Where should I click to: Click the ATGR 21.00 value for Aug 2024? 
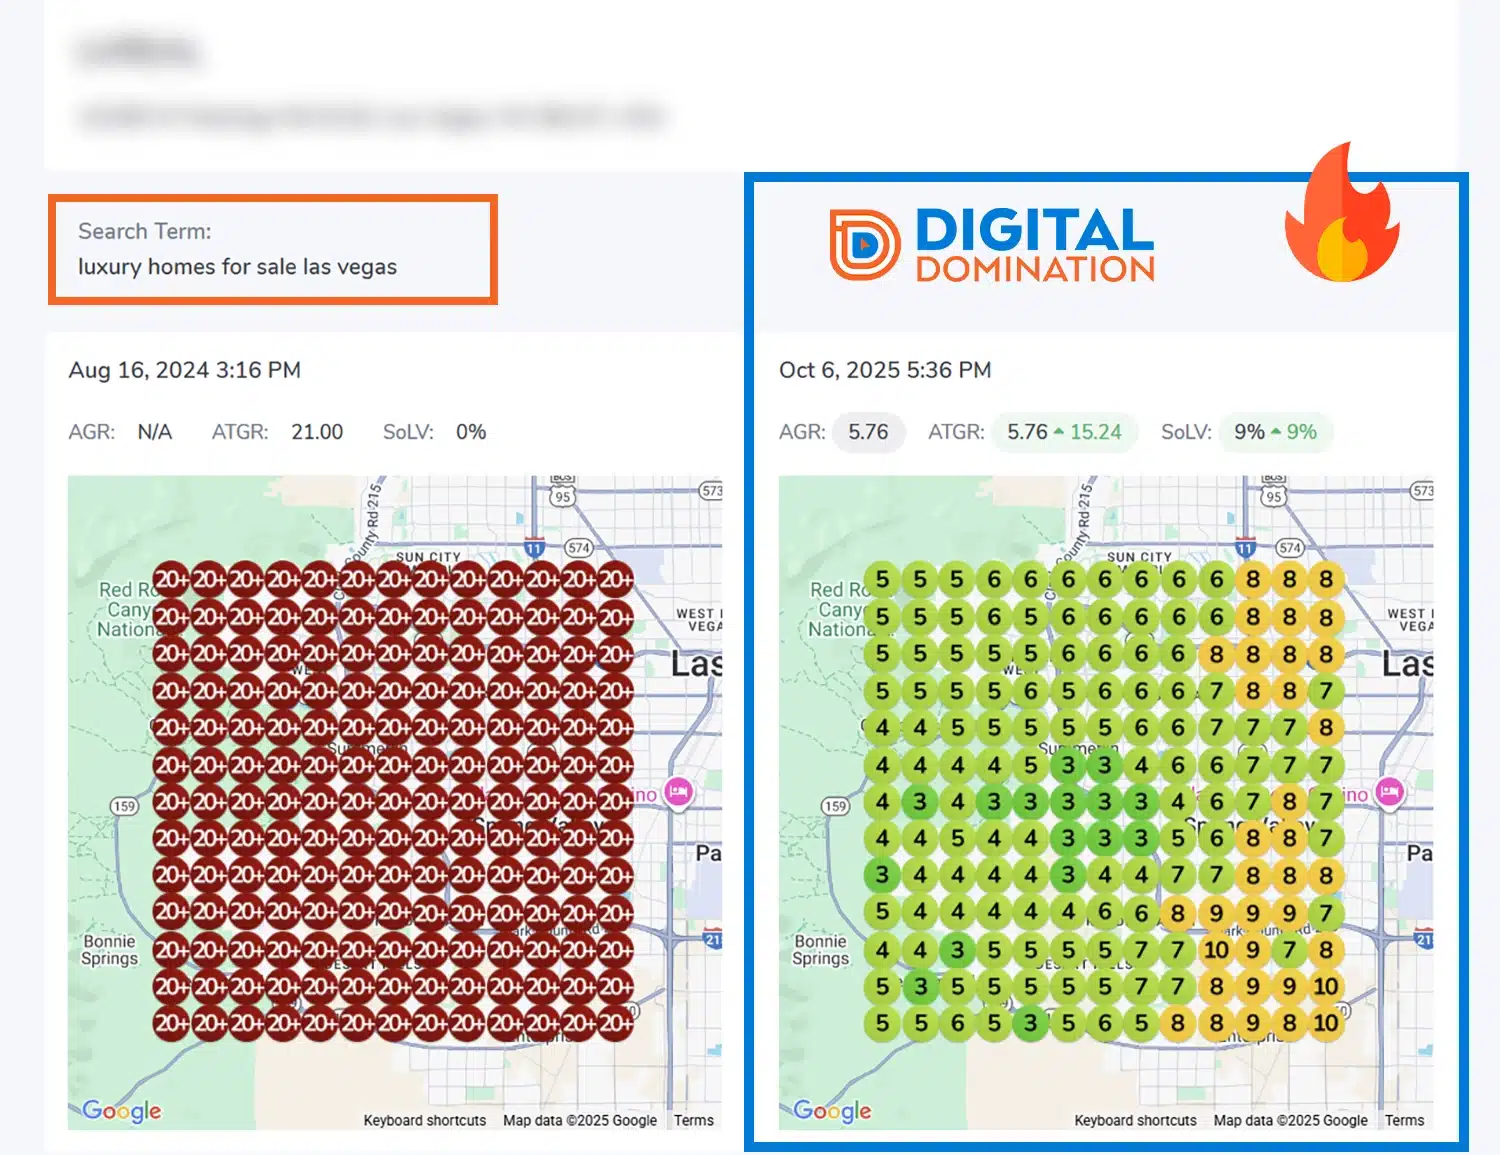point(317,432)
